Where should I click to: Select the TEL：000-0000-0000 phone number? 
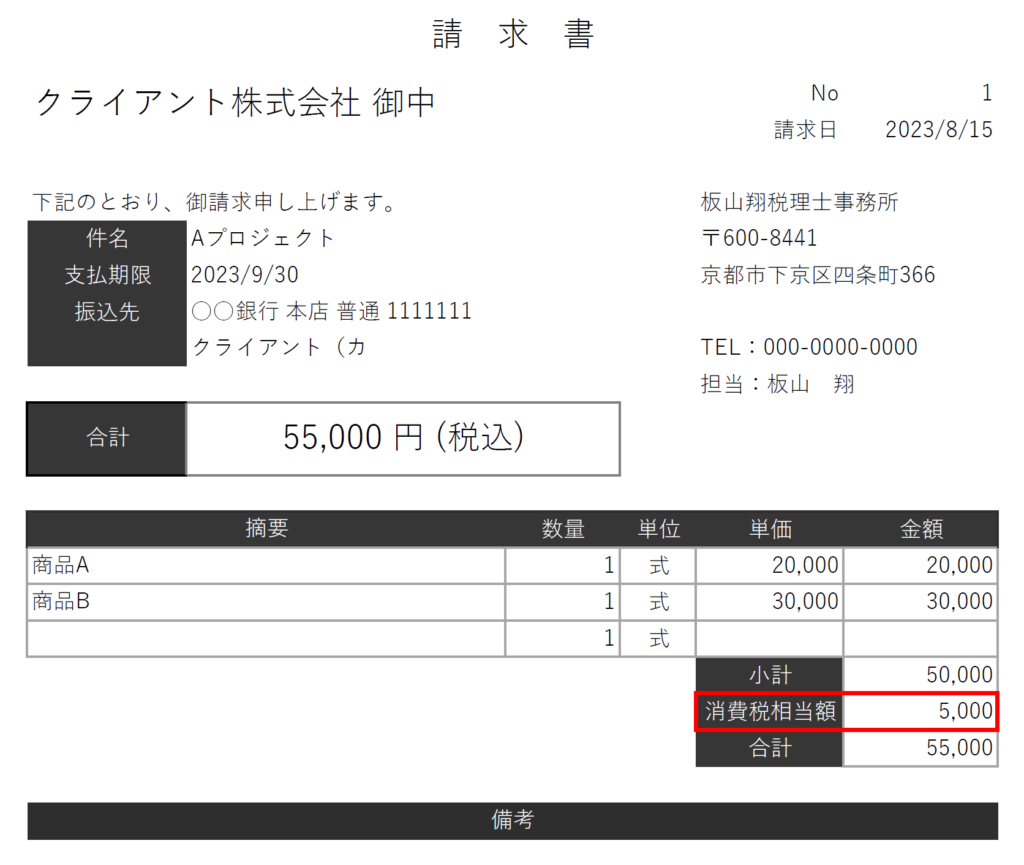tap(810, 346)
